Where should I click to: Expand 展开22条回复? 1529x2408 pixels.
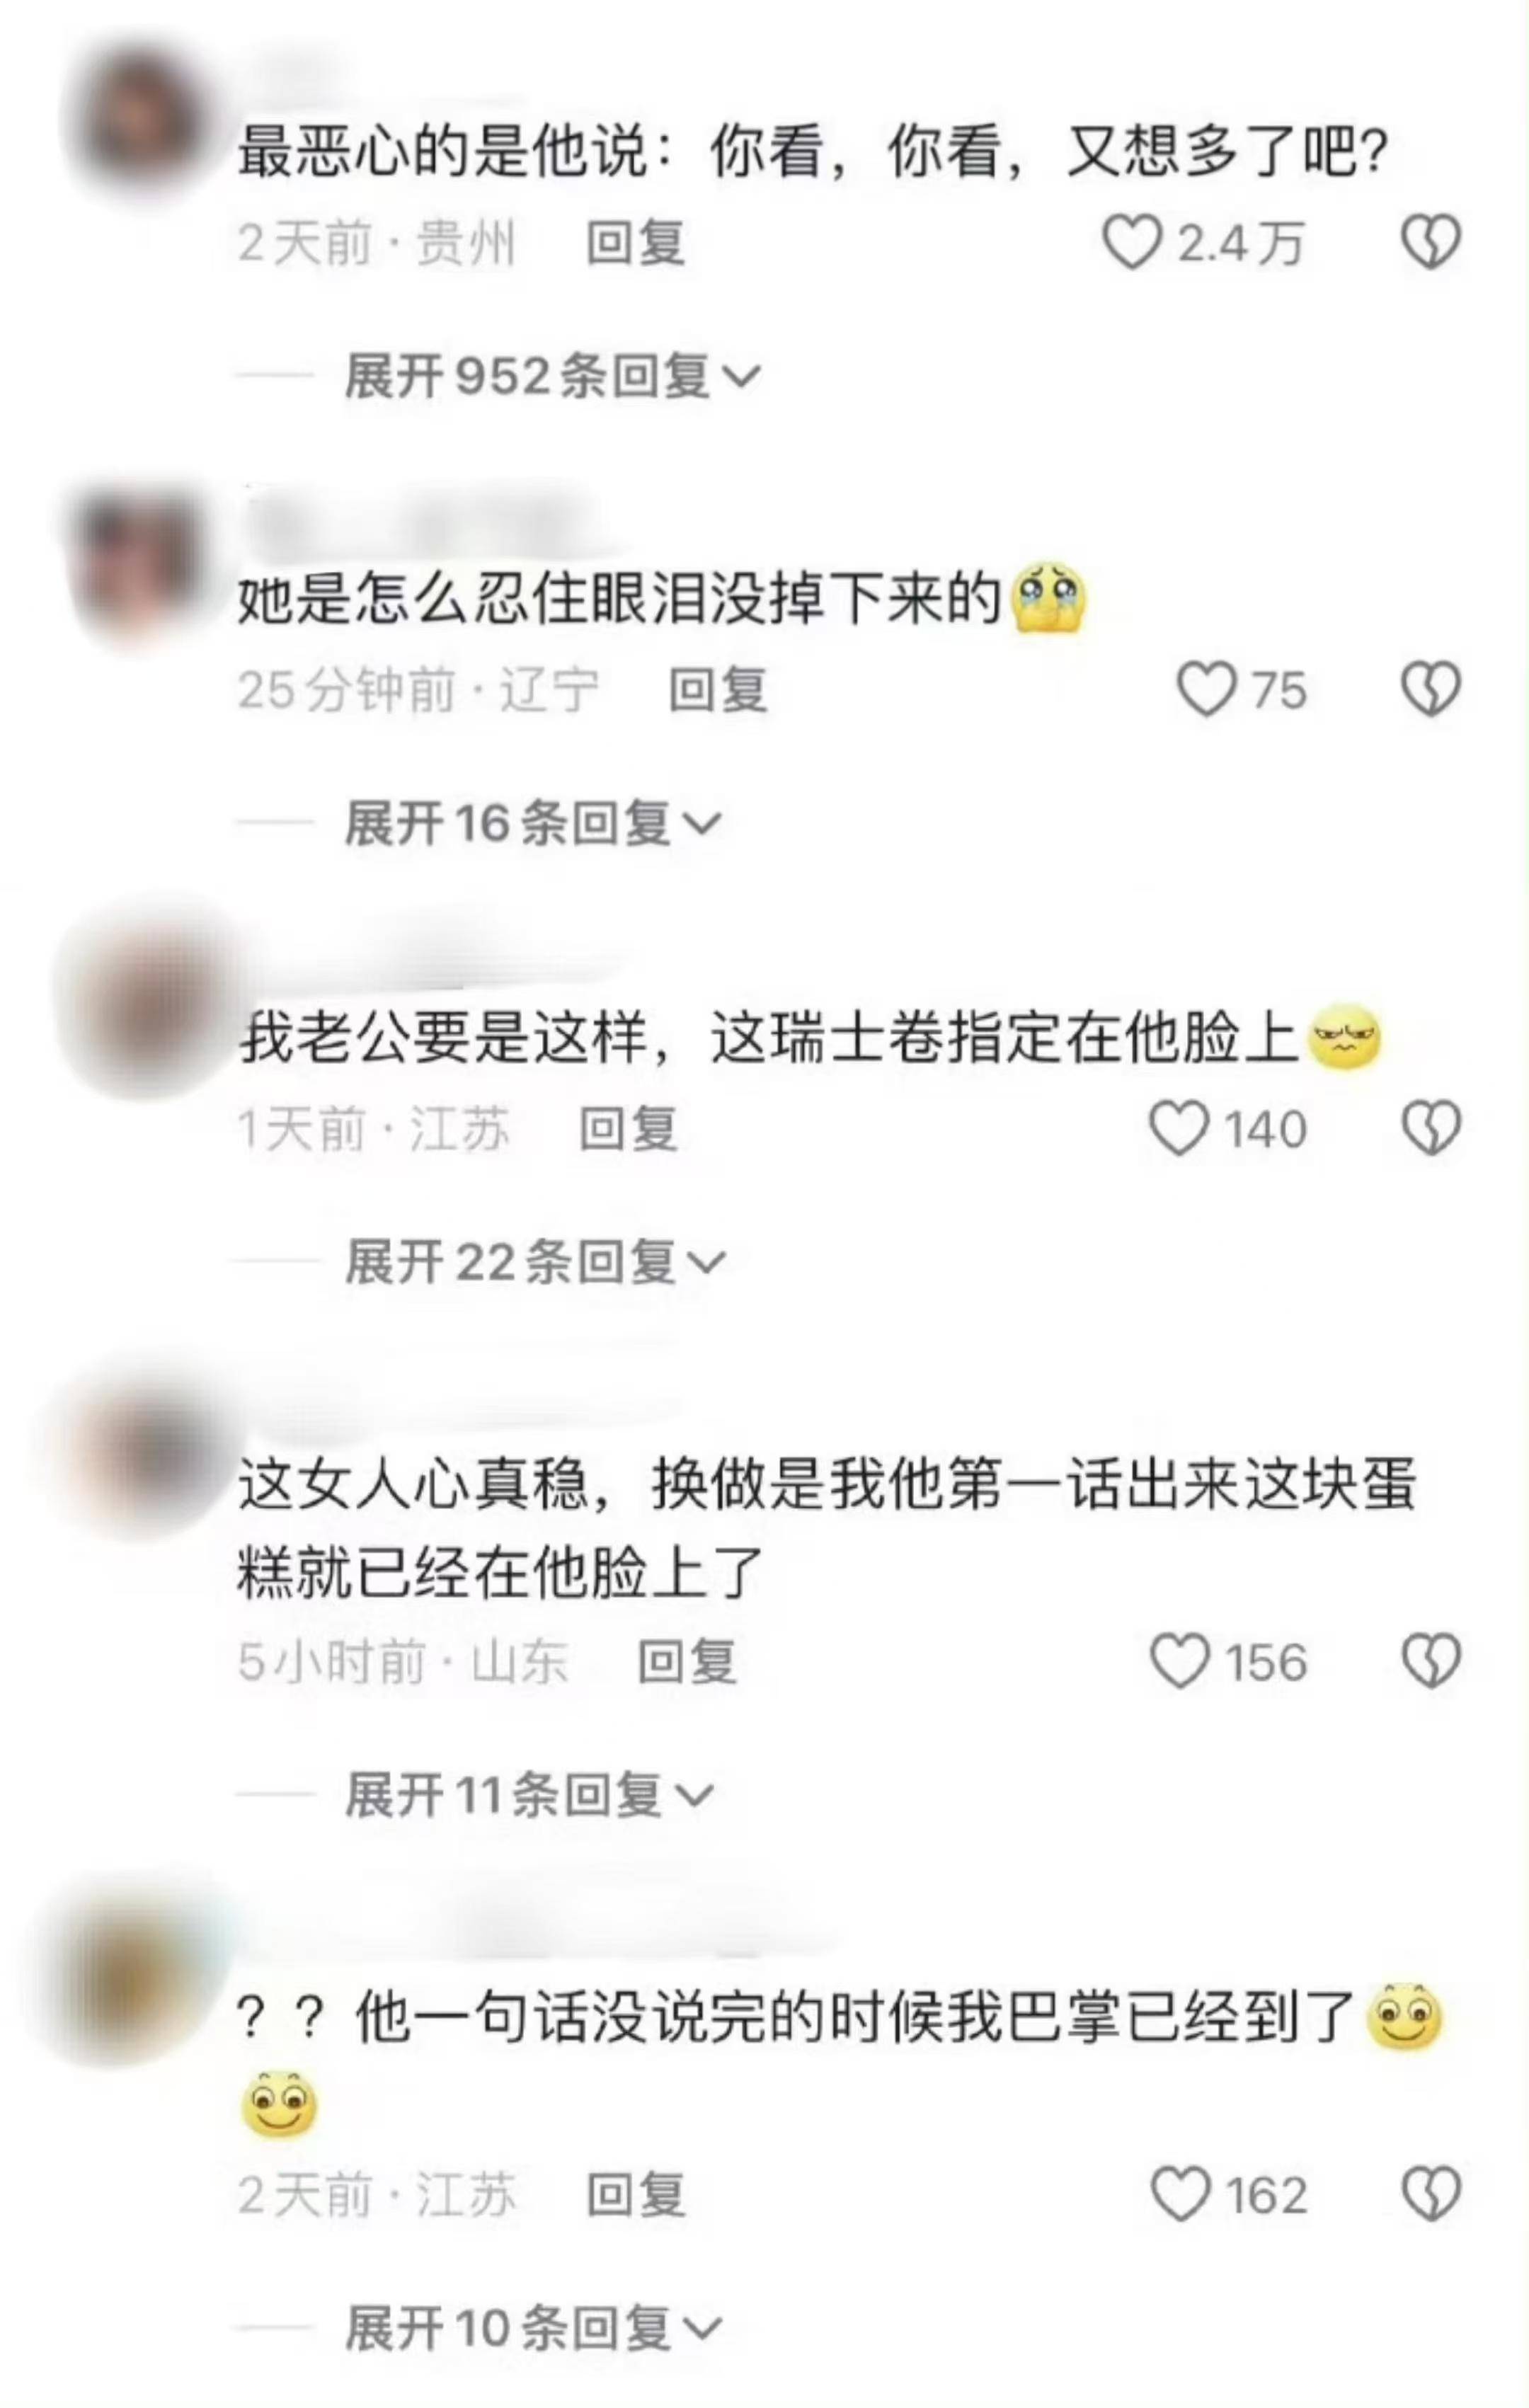pos(535,1262)
